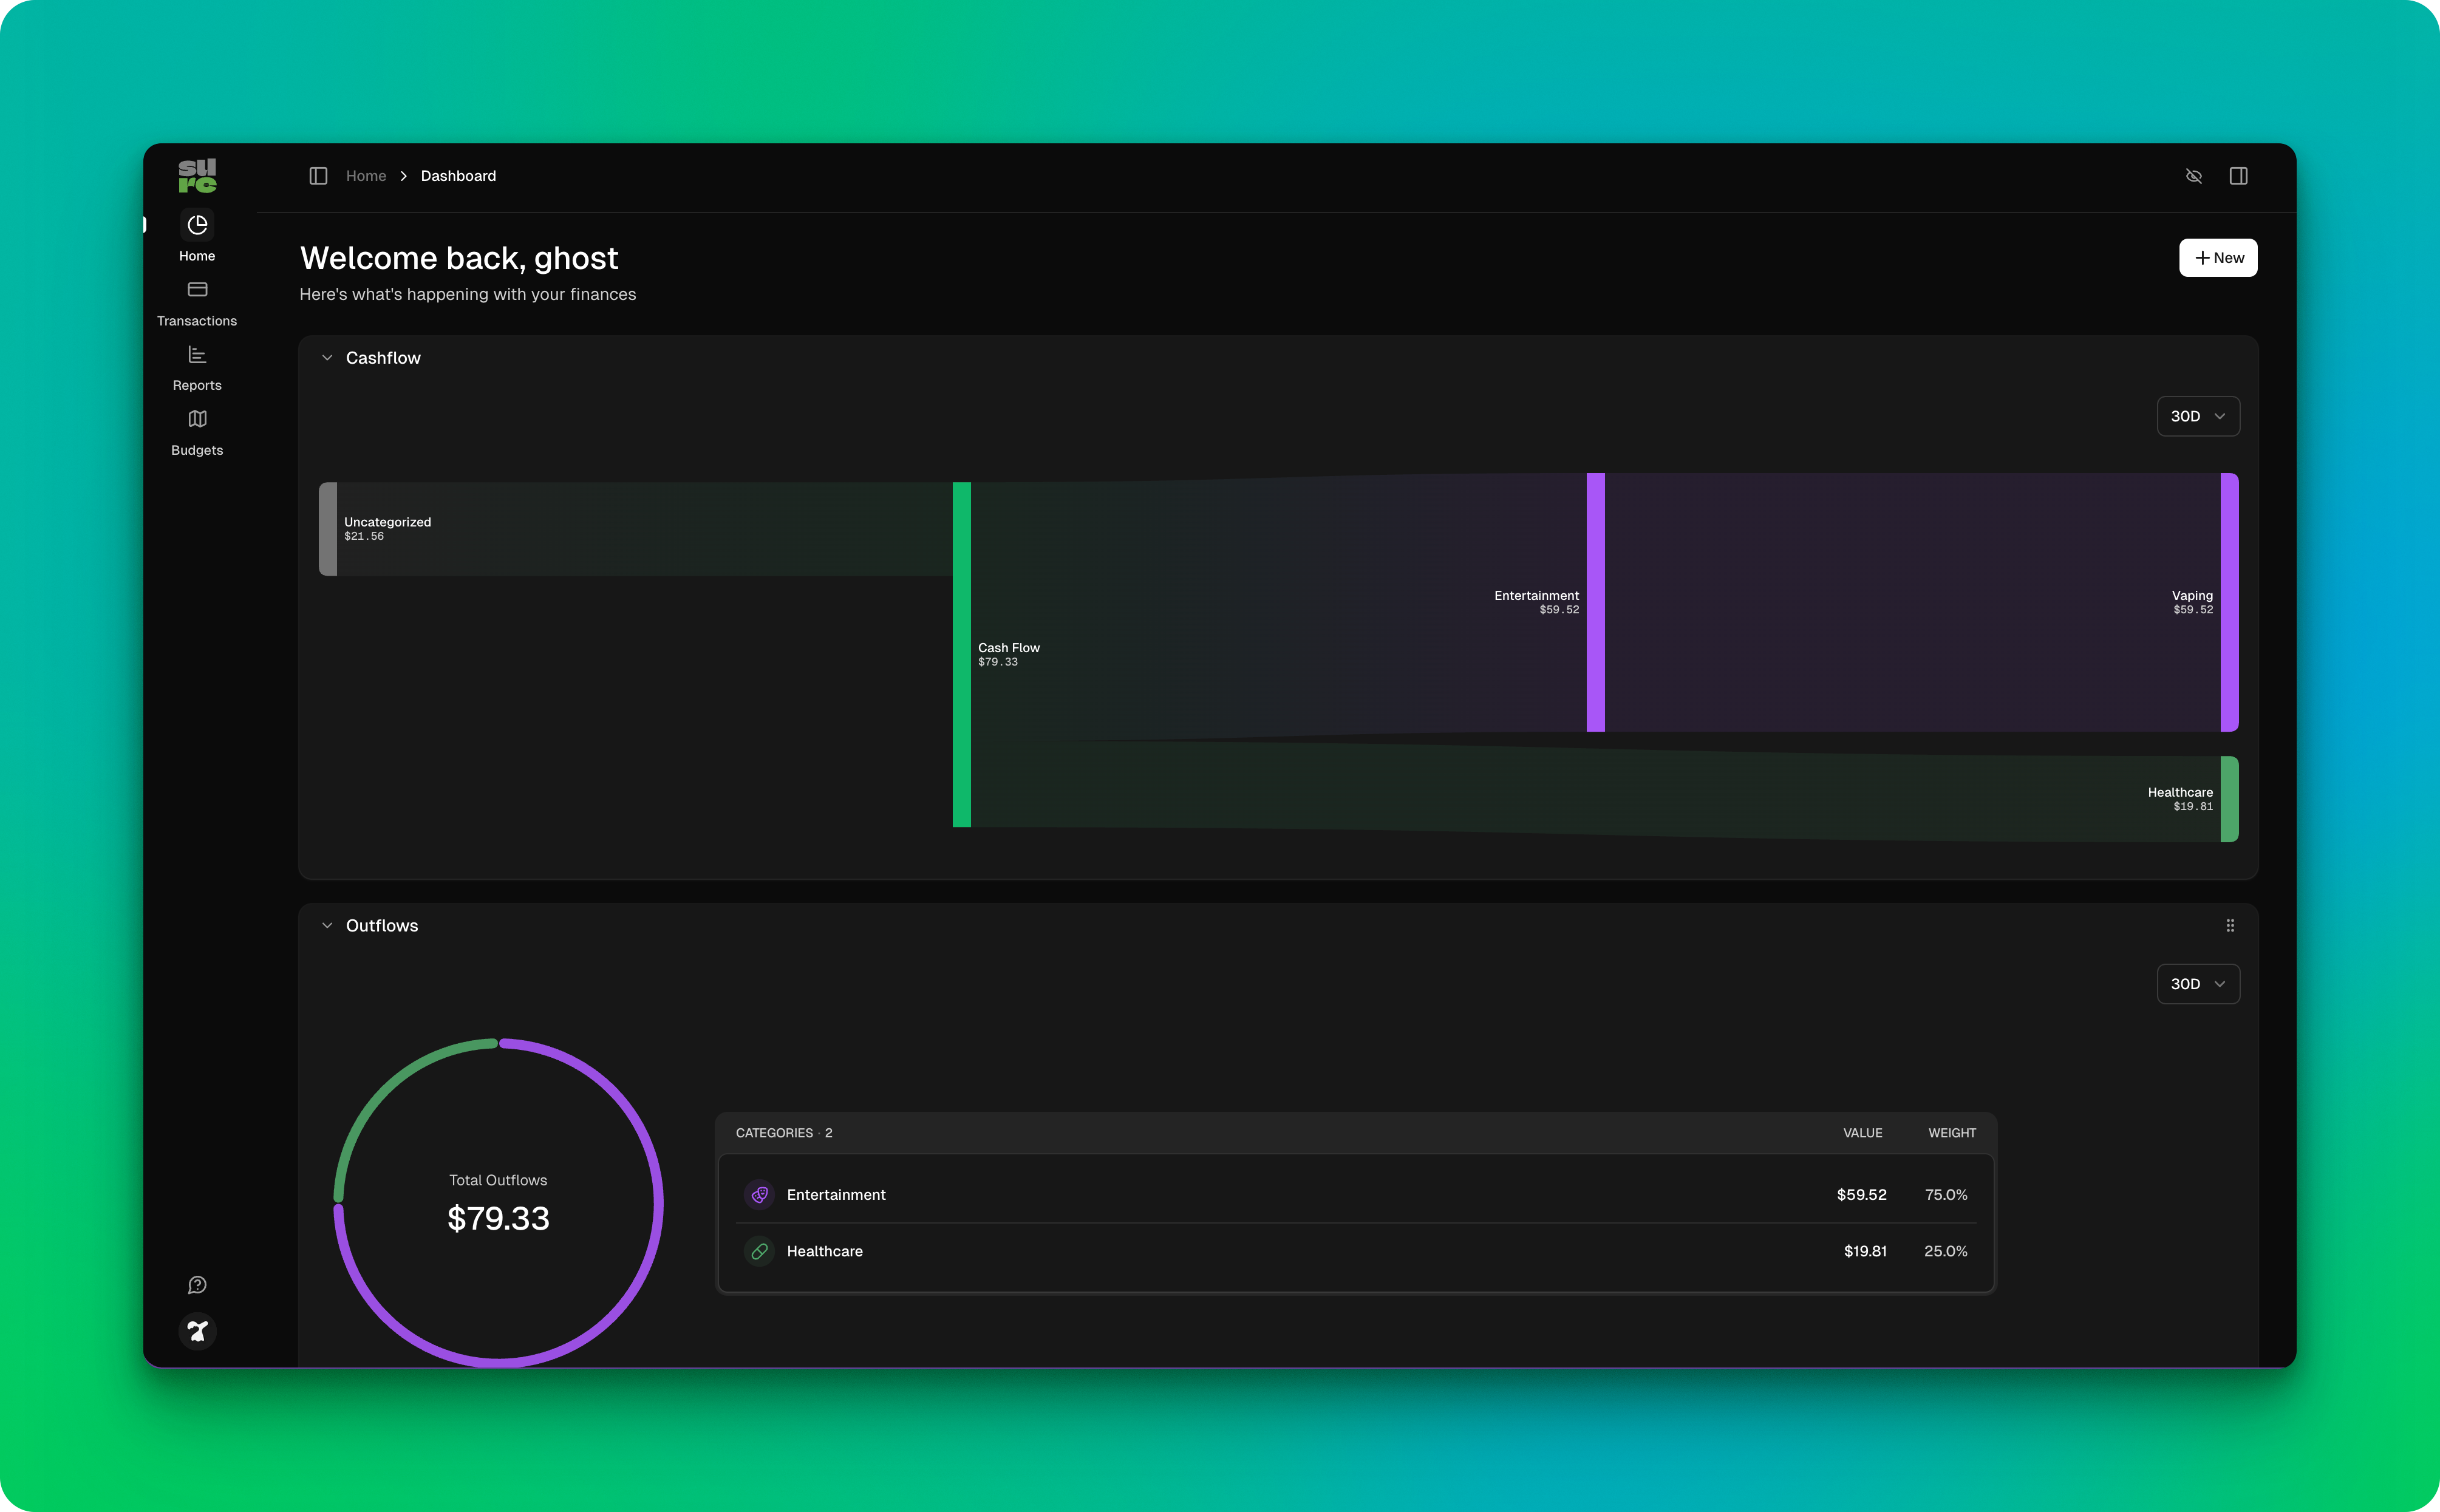Open the Entertainment row in categories table
Screen dimensions: 2440x1512
click(1356, 1195)
